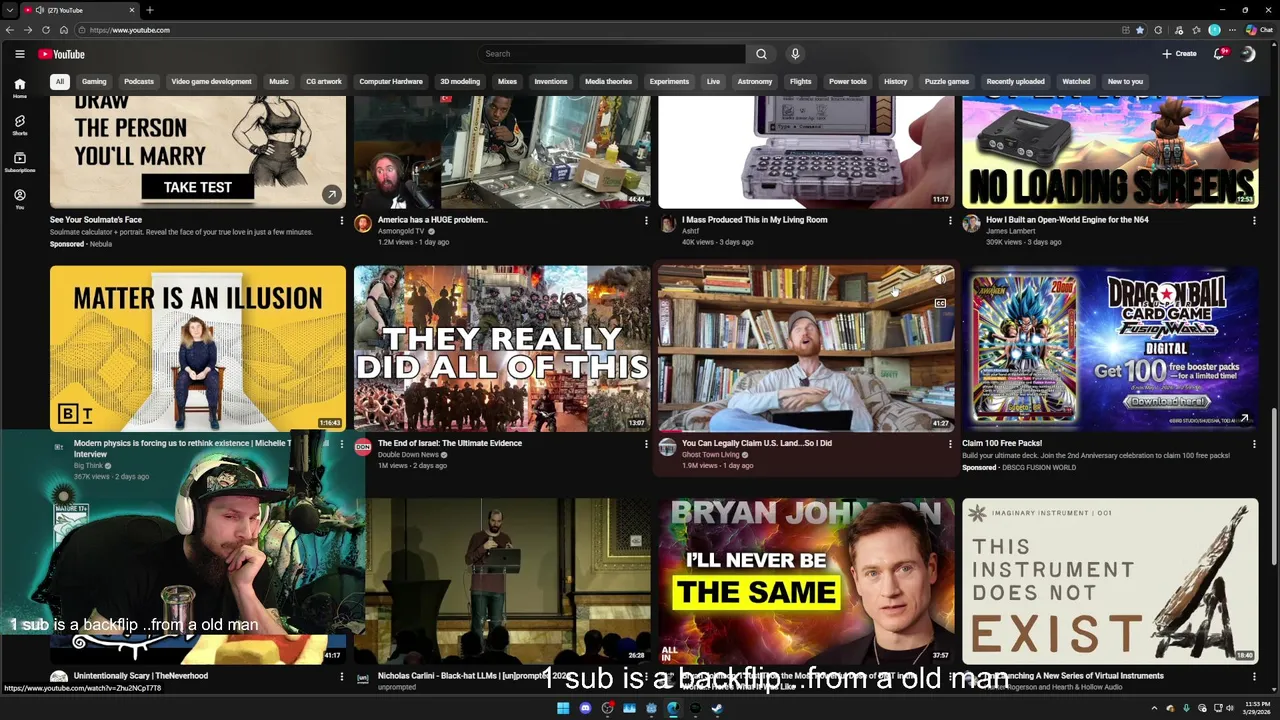Screen dimensions: 1280x720
Task: Click the Create button
Action: coord(1179,54)
